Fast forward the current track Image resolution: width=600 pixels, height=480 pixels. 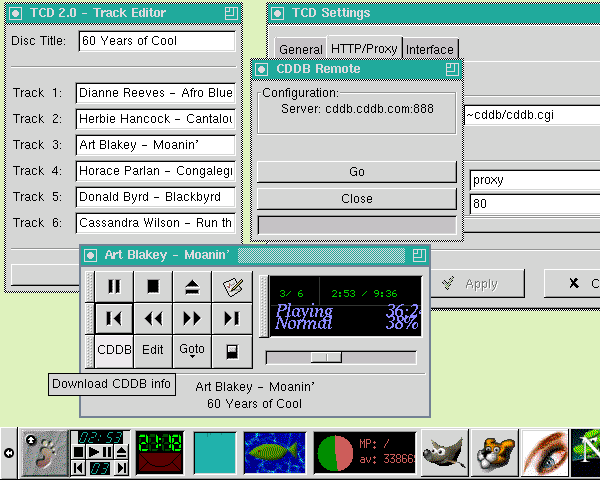(192, 319)
